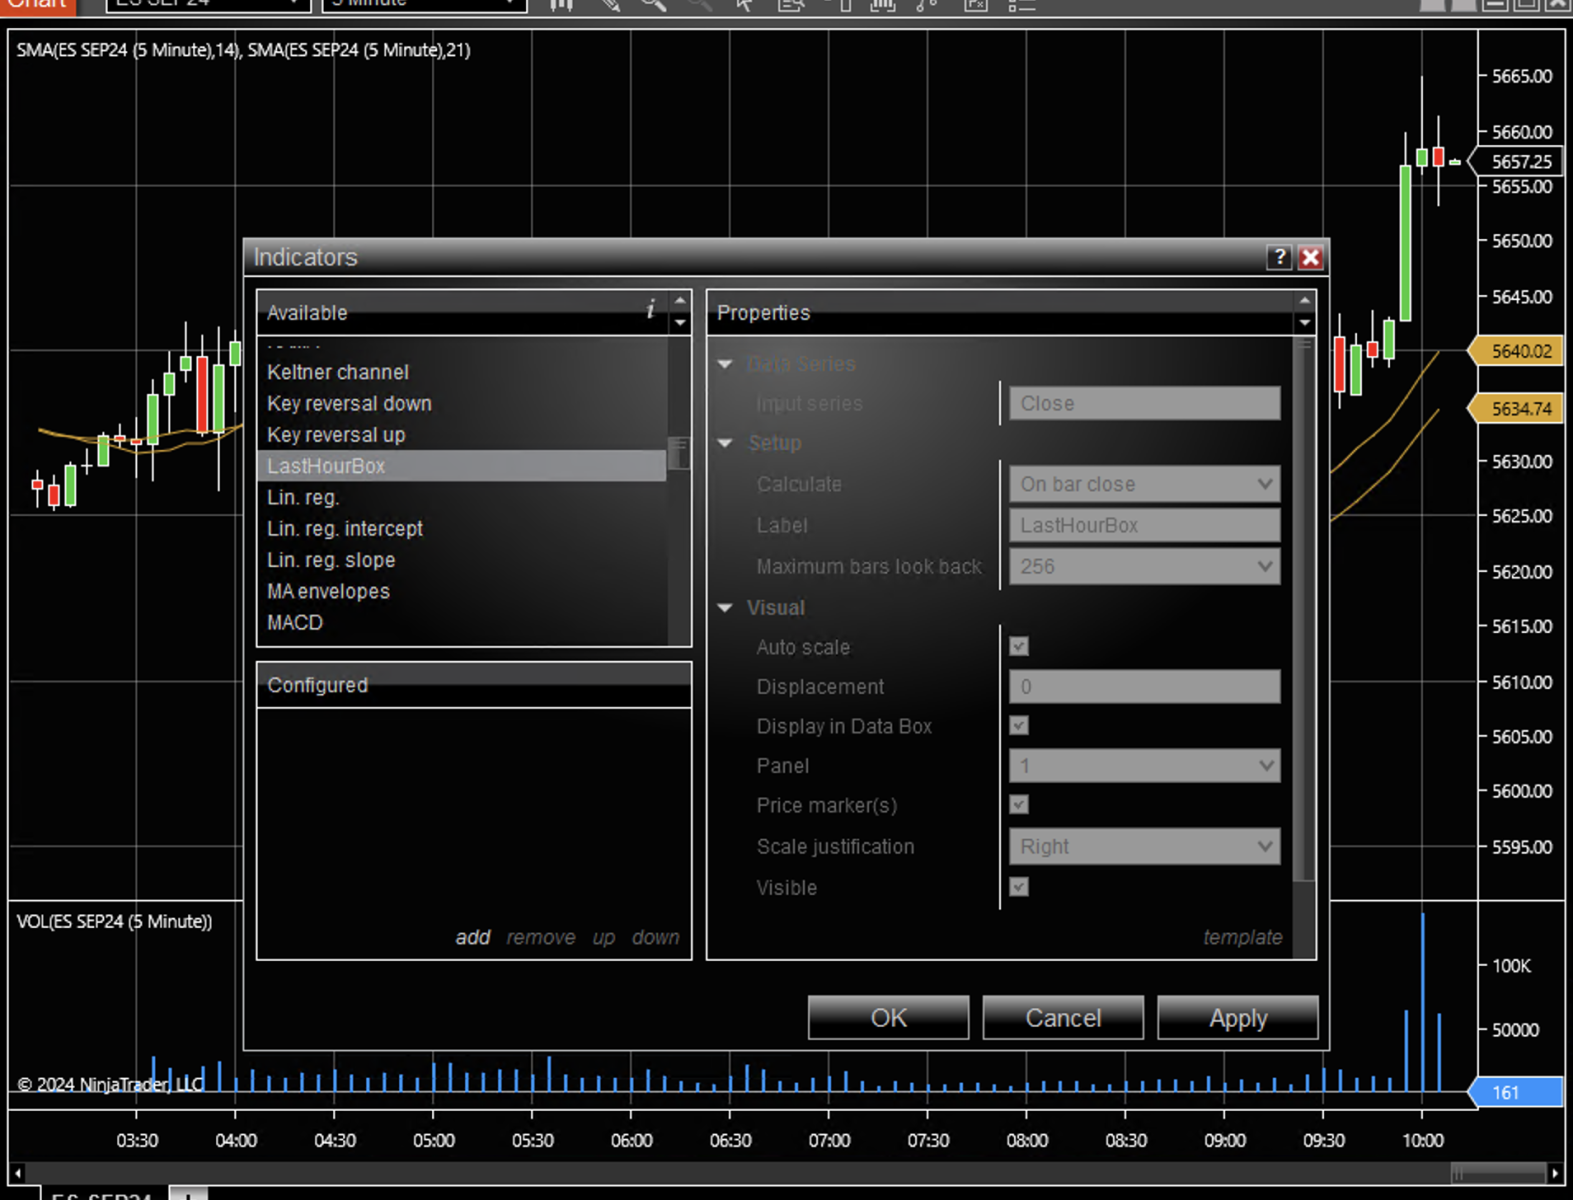Click the SMA indicator label on the chart

pyautogui.click(x=243, y=50)
